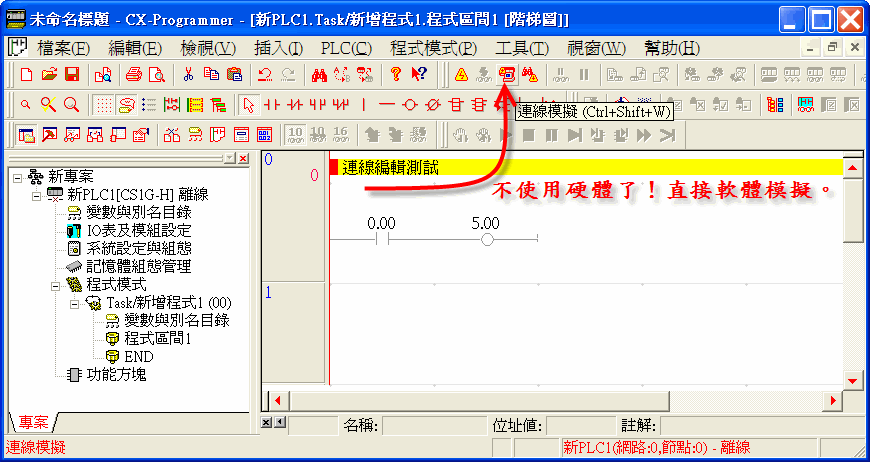
Task: Open Find with the binoculars icon
Action: coord(319,74)
